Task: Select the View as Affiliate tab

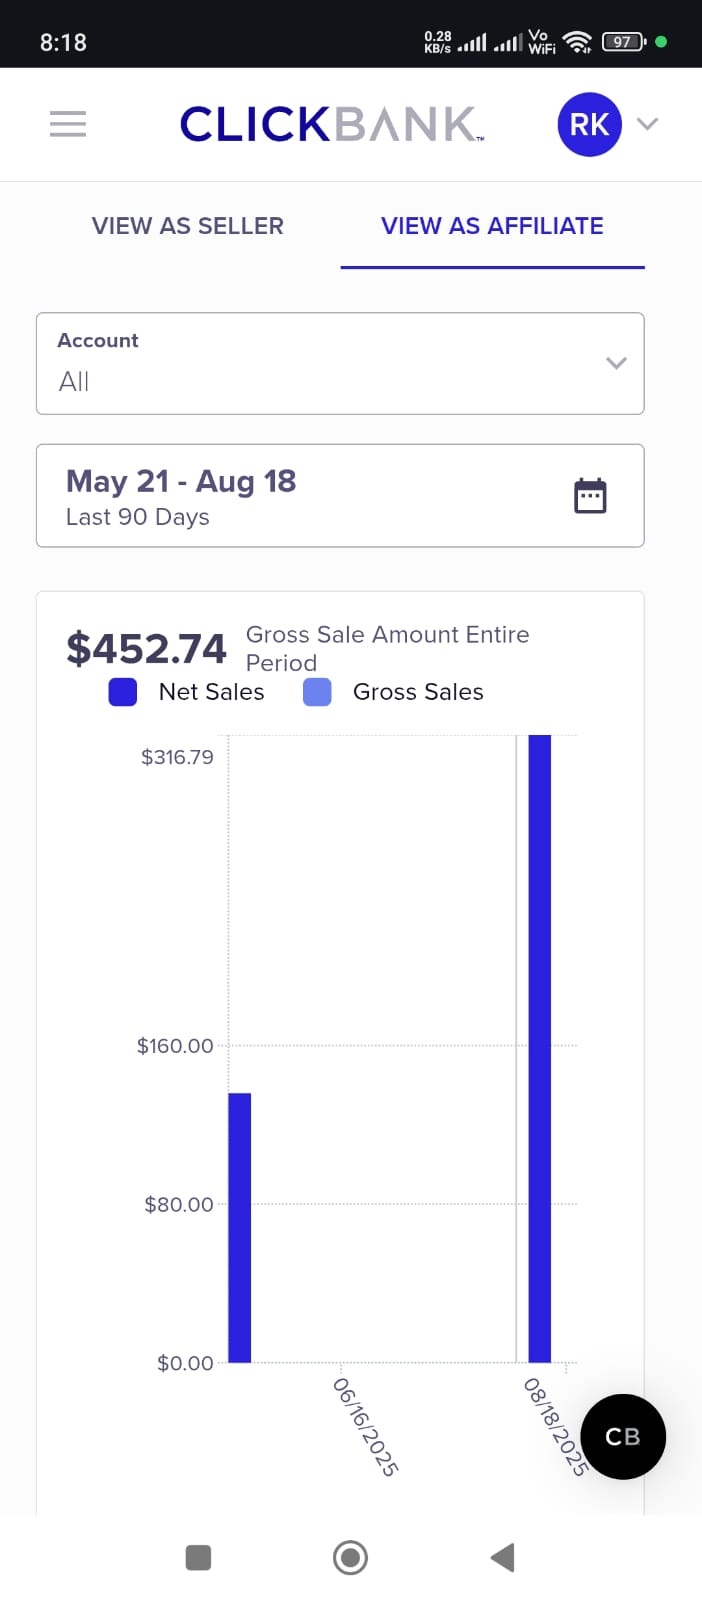Action: (492, 226)
